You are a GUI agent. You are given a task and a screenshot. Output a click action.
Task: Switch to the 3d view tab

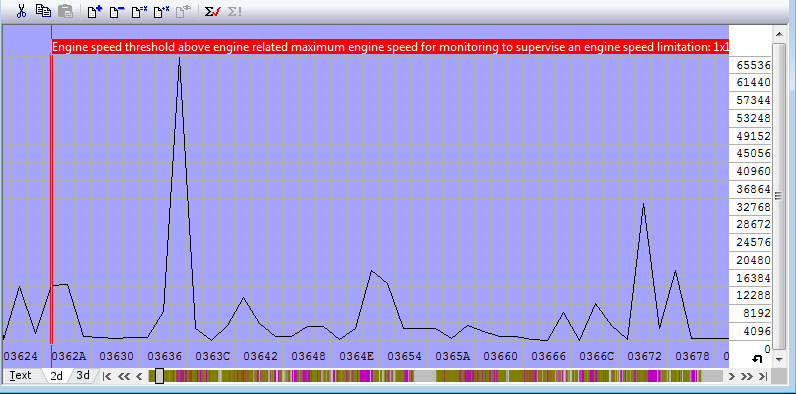(83, 375)
